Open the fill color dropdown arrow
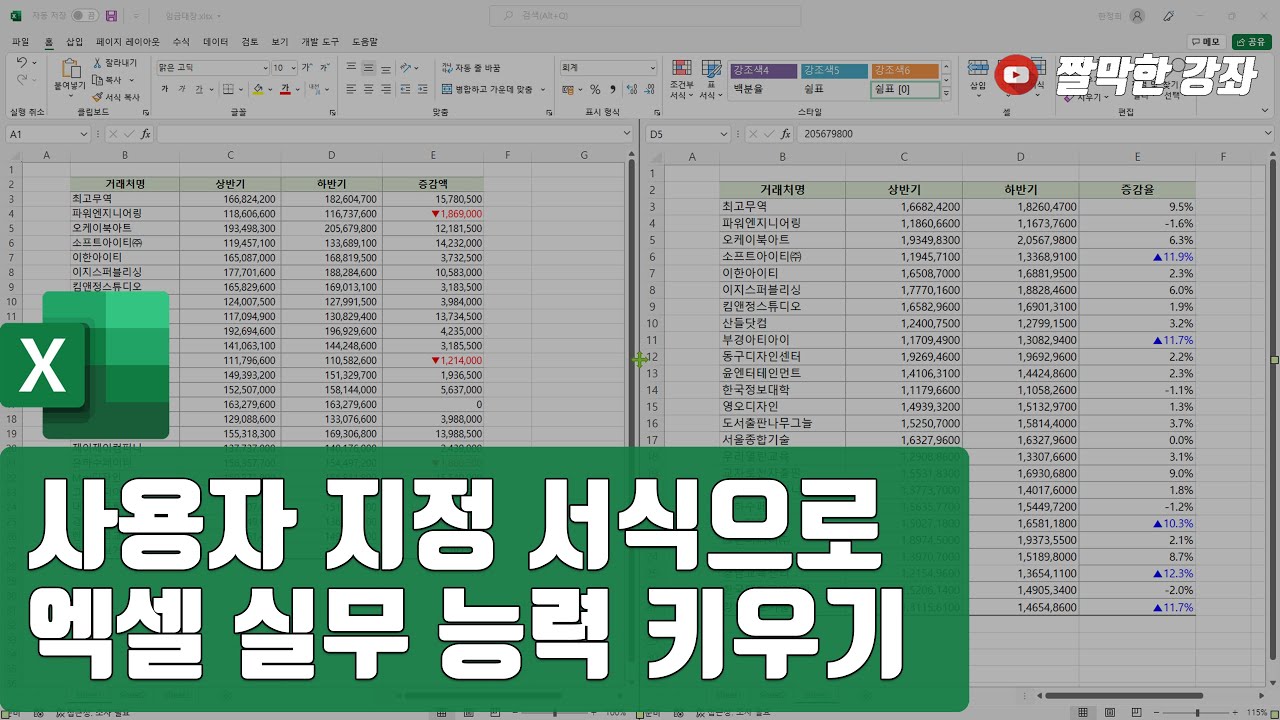Screen dimensions: 1280x720 pos(270,89)
